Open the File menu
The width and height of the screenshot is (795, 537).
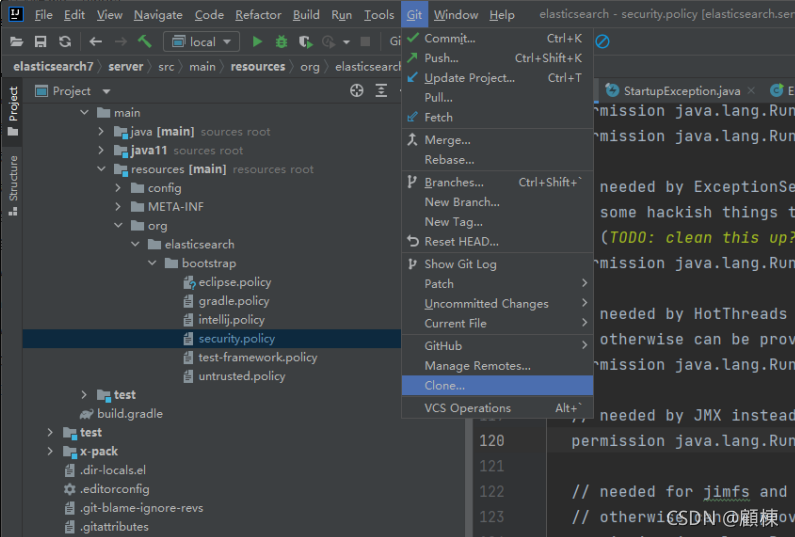[x=44, y=15]
